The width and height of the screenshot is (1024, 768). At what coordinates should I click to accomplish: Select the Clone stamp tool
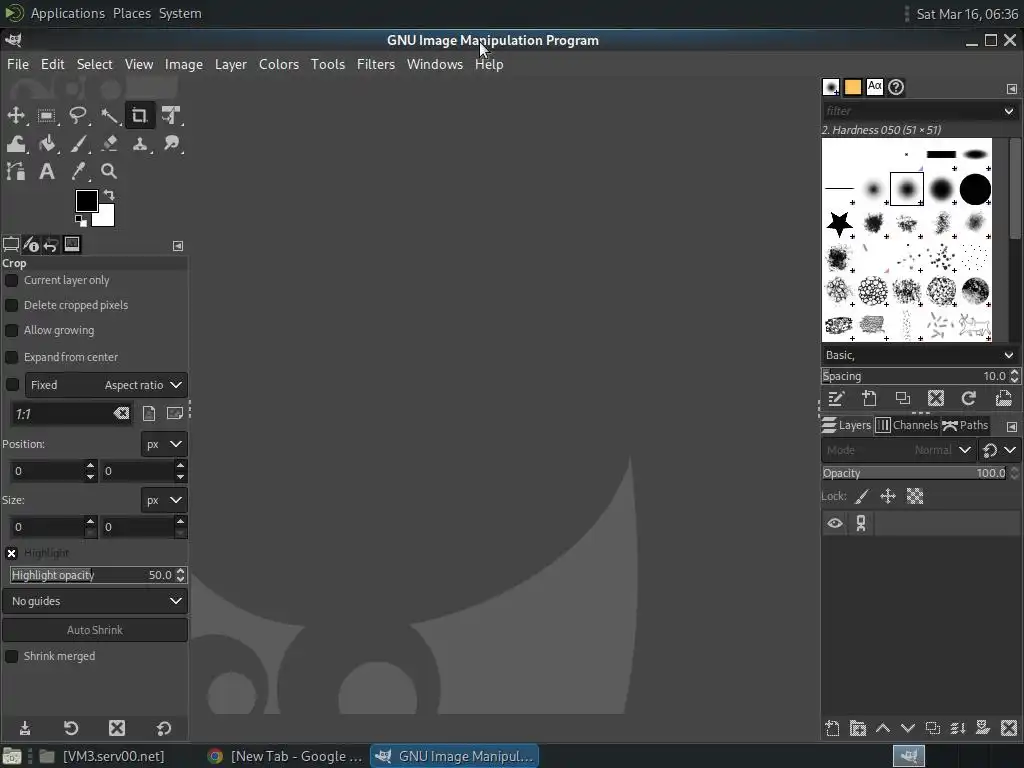(140, 144)
